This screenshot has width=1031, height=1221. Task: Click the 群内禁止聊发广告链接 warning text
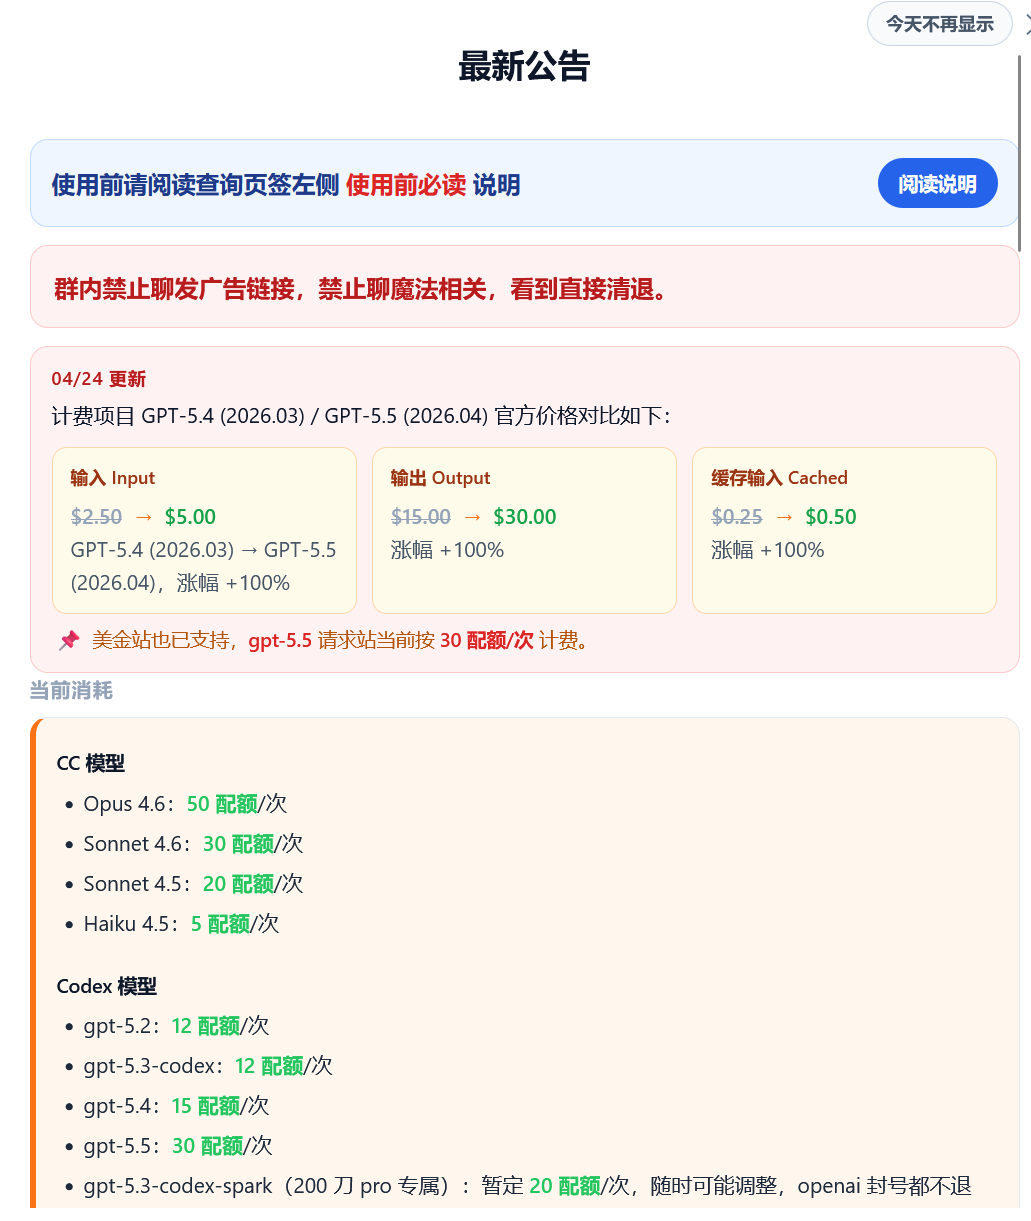361,289
